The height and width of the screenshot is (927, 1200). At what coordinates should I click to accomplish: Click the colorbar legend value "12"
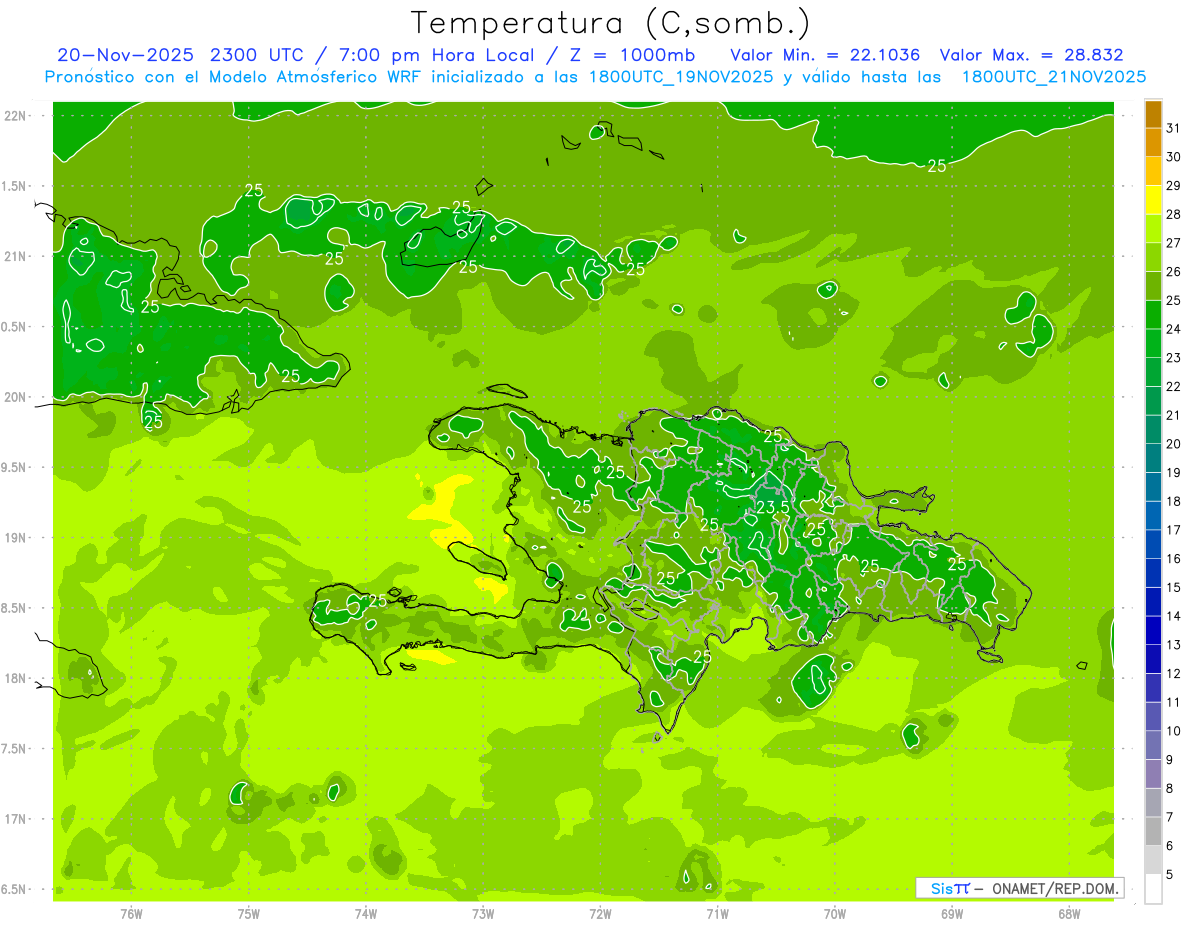[1174, 674]
